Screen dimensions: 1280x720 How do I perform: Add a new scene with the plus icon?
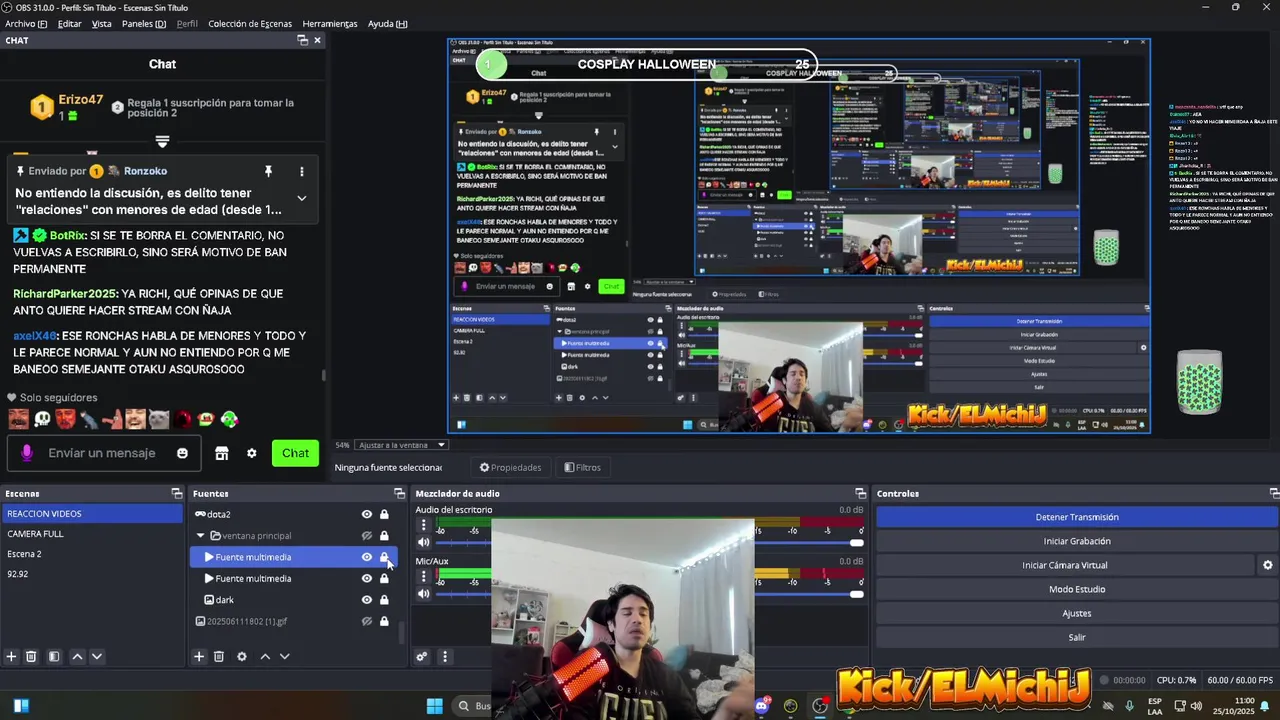click(x=11, y=657)
